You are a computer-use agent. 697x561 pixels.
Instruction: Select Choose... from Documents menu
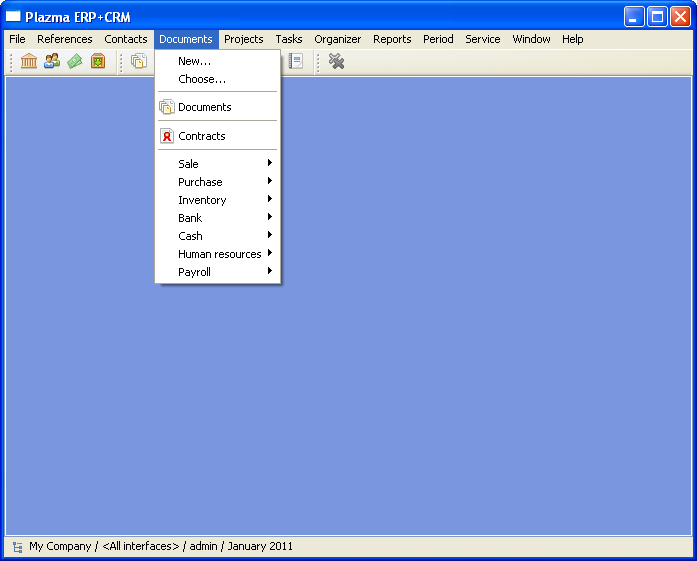201,79
